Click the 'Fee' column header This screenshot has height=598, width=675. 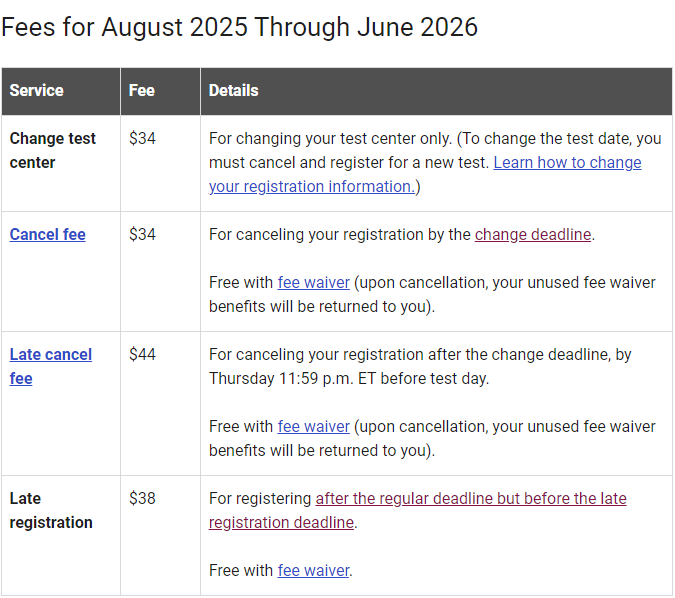coord(142,91)
